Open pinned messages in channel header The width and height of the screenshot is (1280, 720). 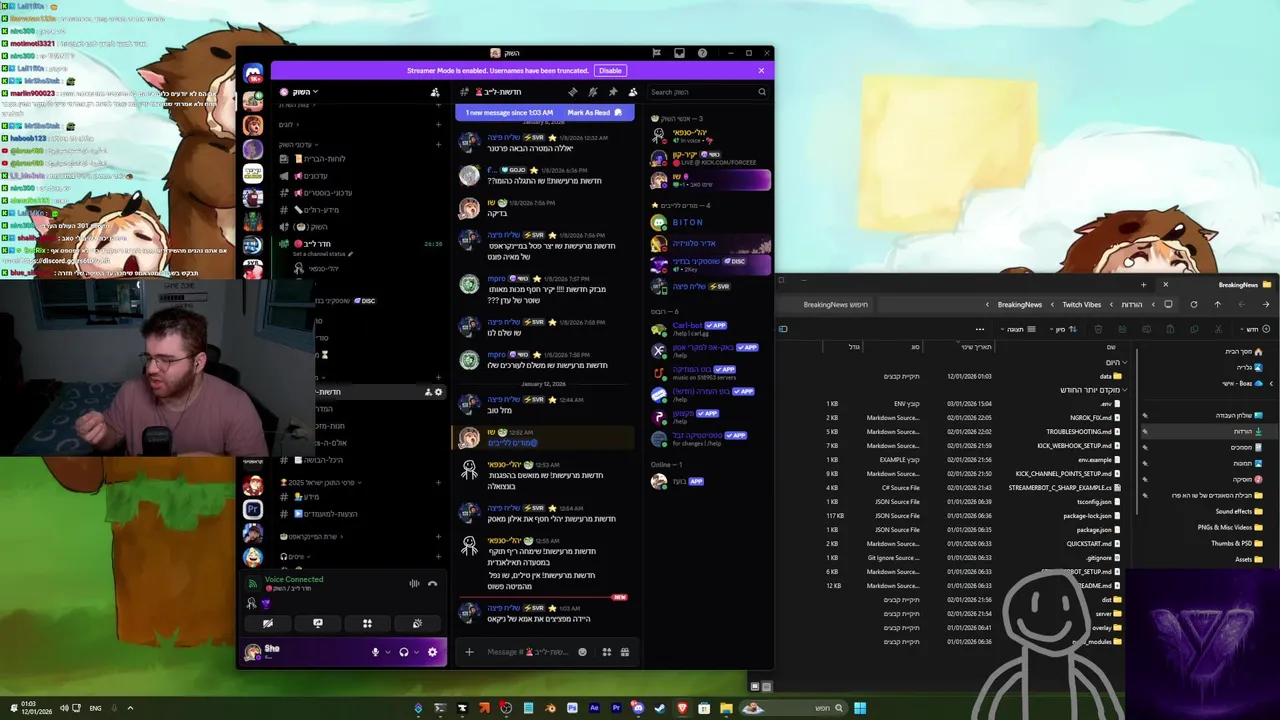pyautogui.click(x=612, y=92)
